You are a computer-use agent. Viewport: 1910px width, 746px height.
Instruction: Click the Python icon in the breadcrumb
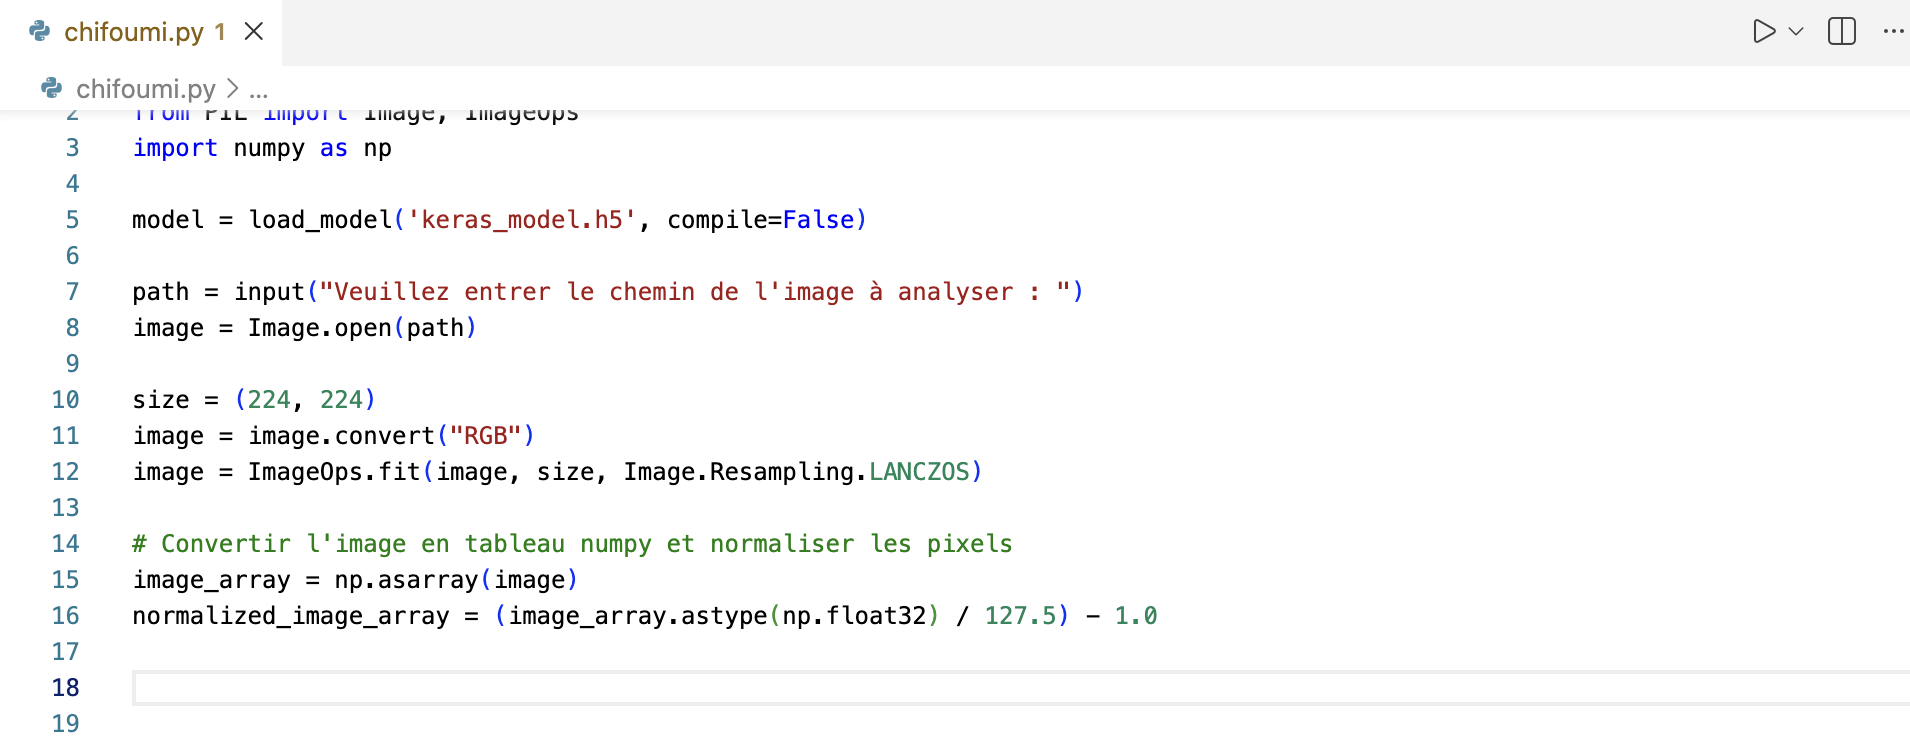pyautogui.click(x=52, y=89)
